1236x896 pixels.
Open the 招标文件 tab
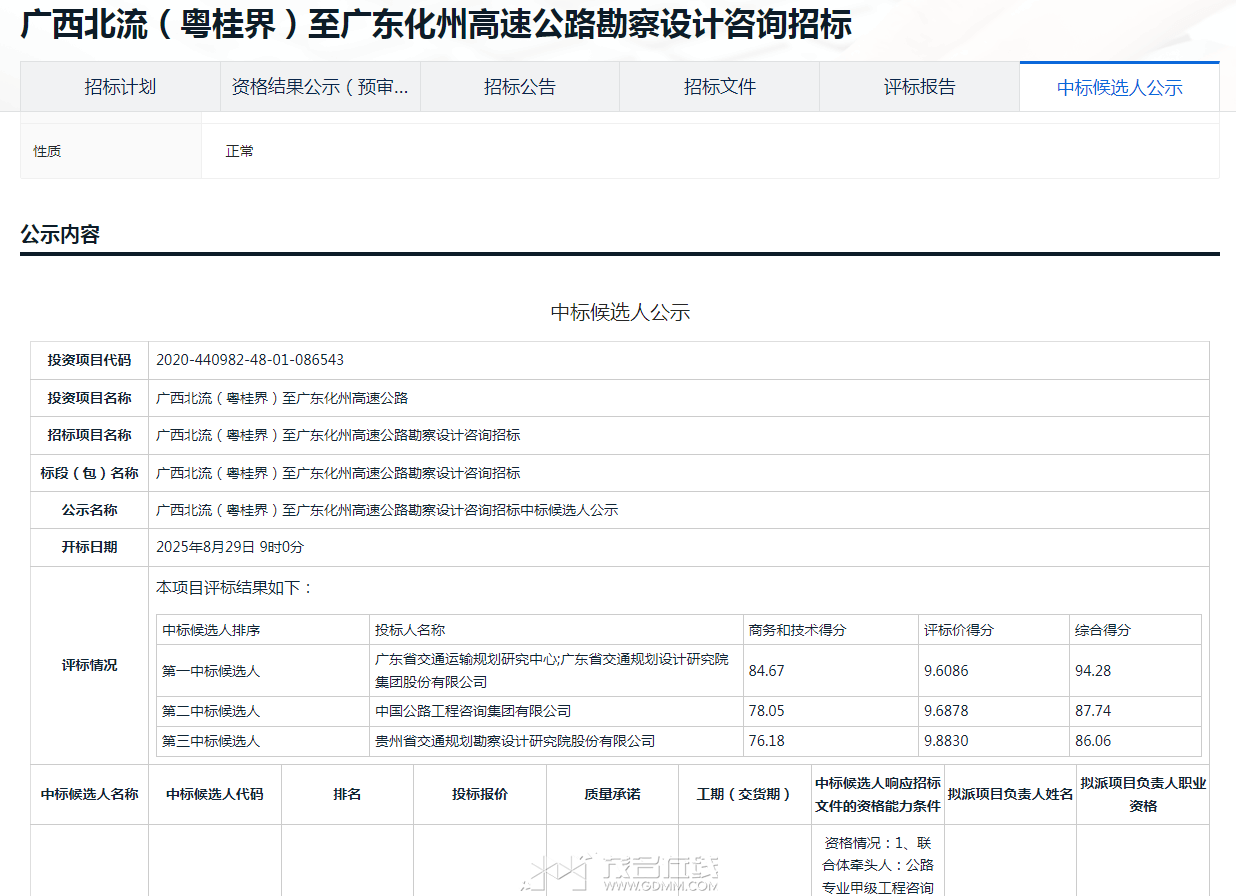point(720,87)
